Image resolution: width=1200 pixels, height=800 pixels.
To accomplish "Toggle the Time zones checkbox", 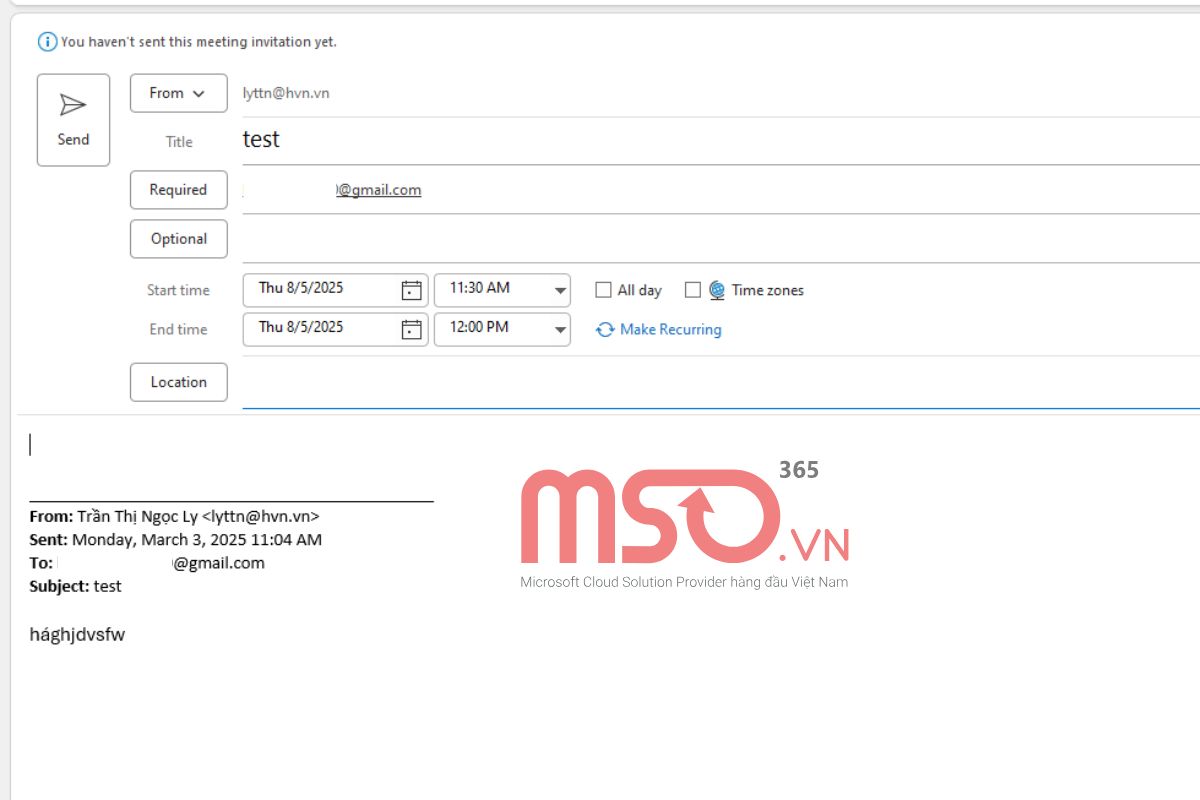I will (692, 290).
